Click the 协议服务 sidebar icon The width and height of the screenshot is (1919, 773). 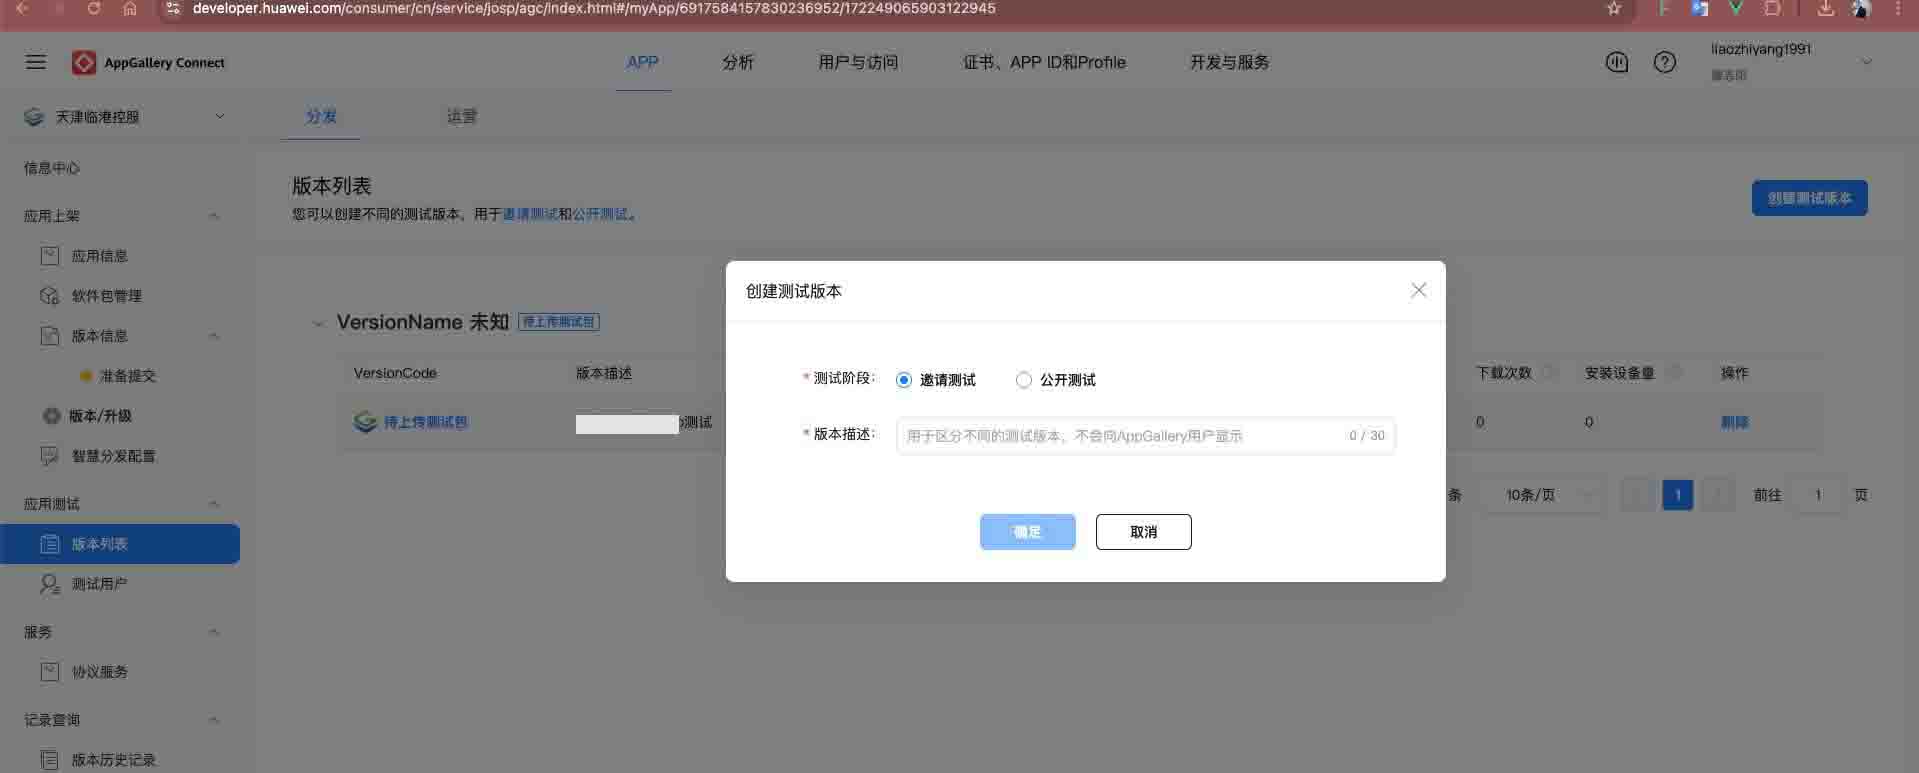(50, 672)
